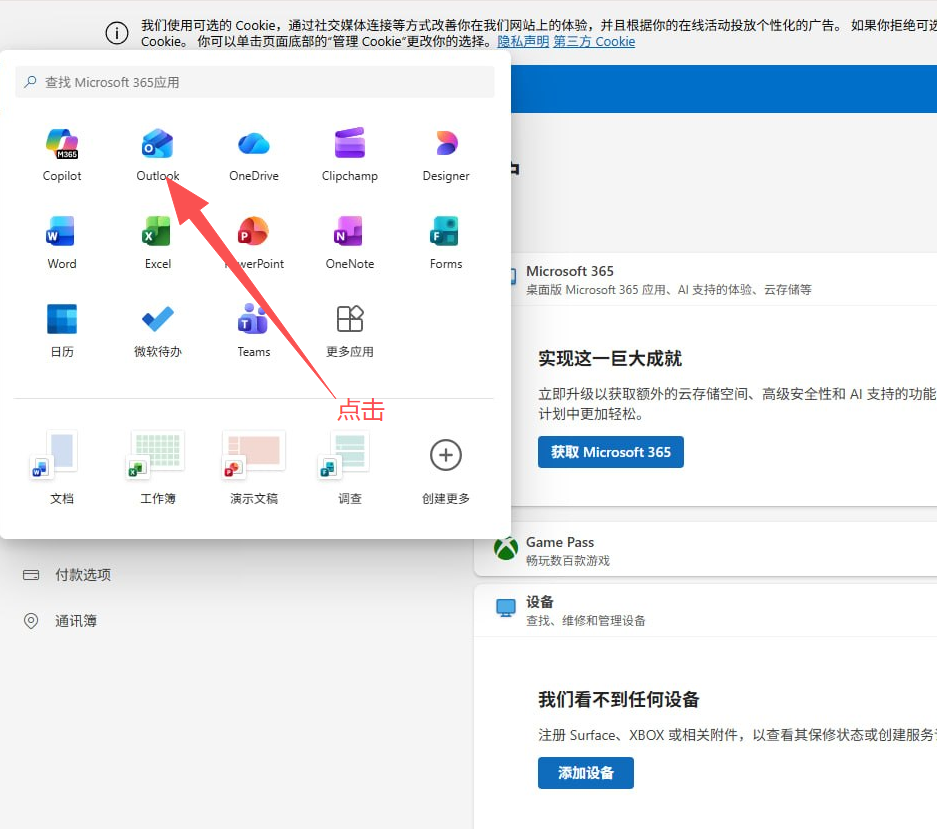The height and width of the screenshot is (829, 937).
Task: Launch the Designer app
Action: [446, 154]
